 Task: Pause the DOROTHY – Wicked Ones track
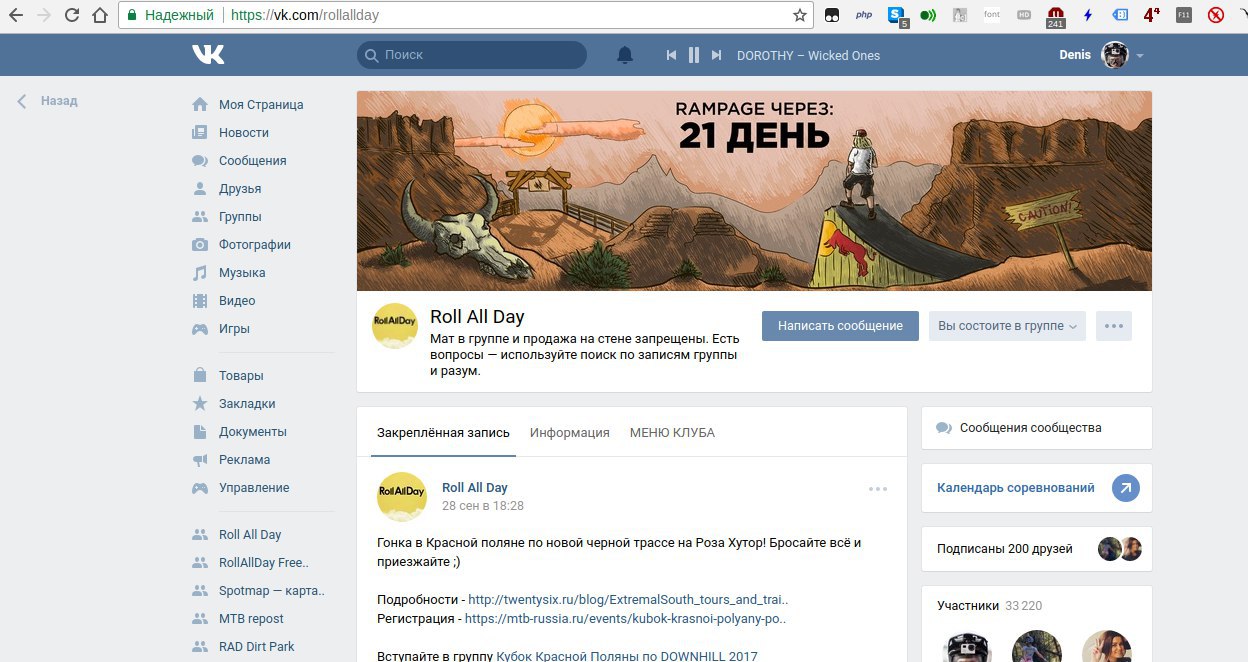pos(694,55)
